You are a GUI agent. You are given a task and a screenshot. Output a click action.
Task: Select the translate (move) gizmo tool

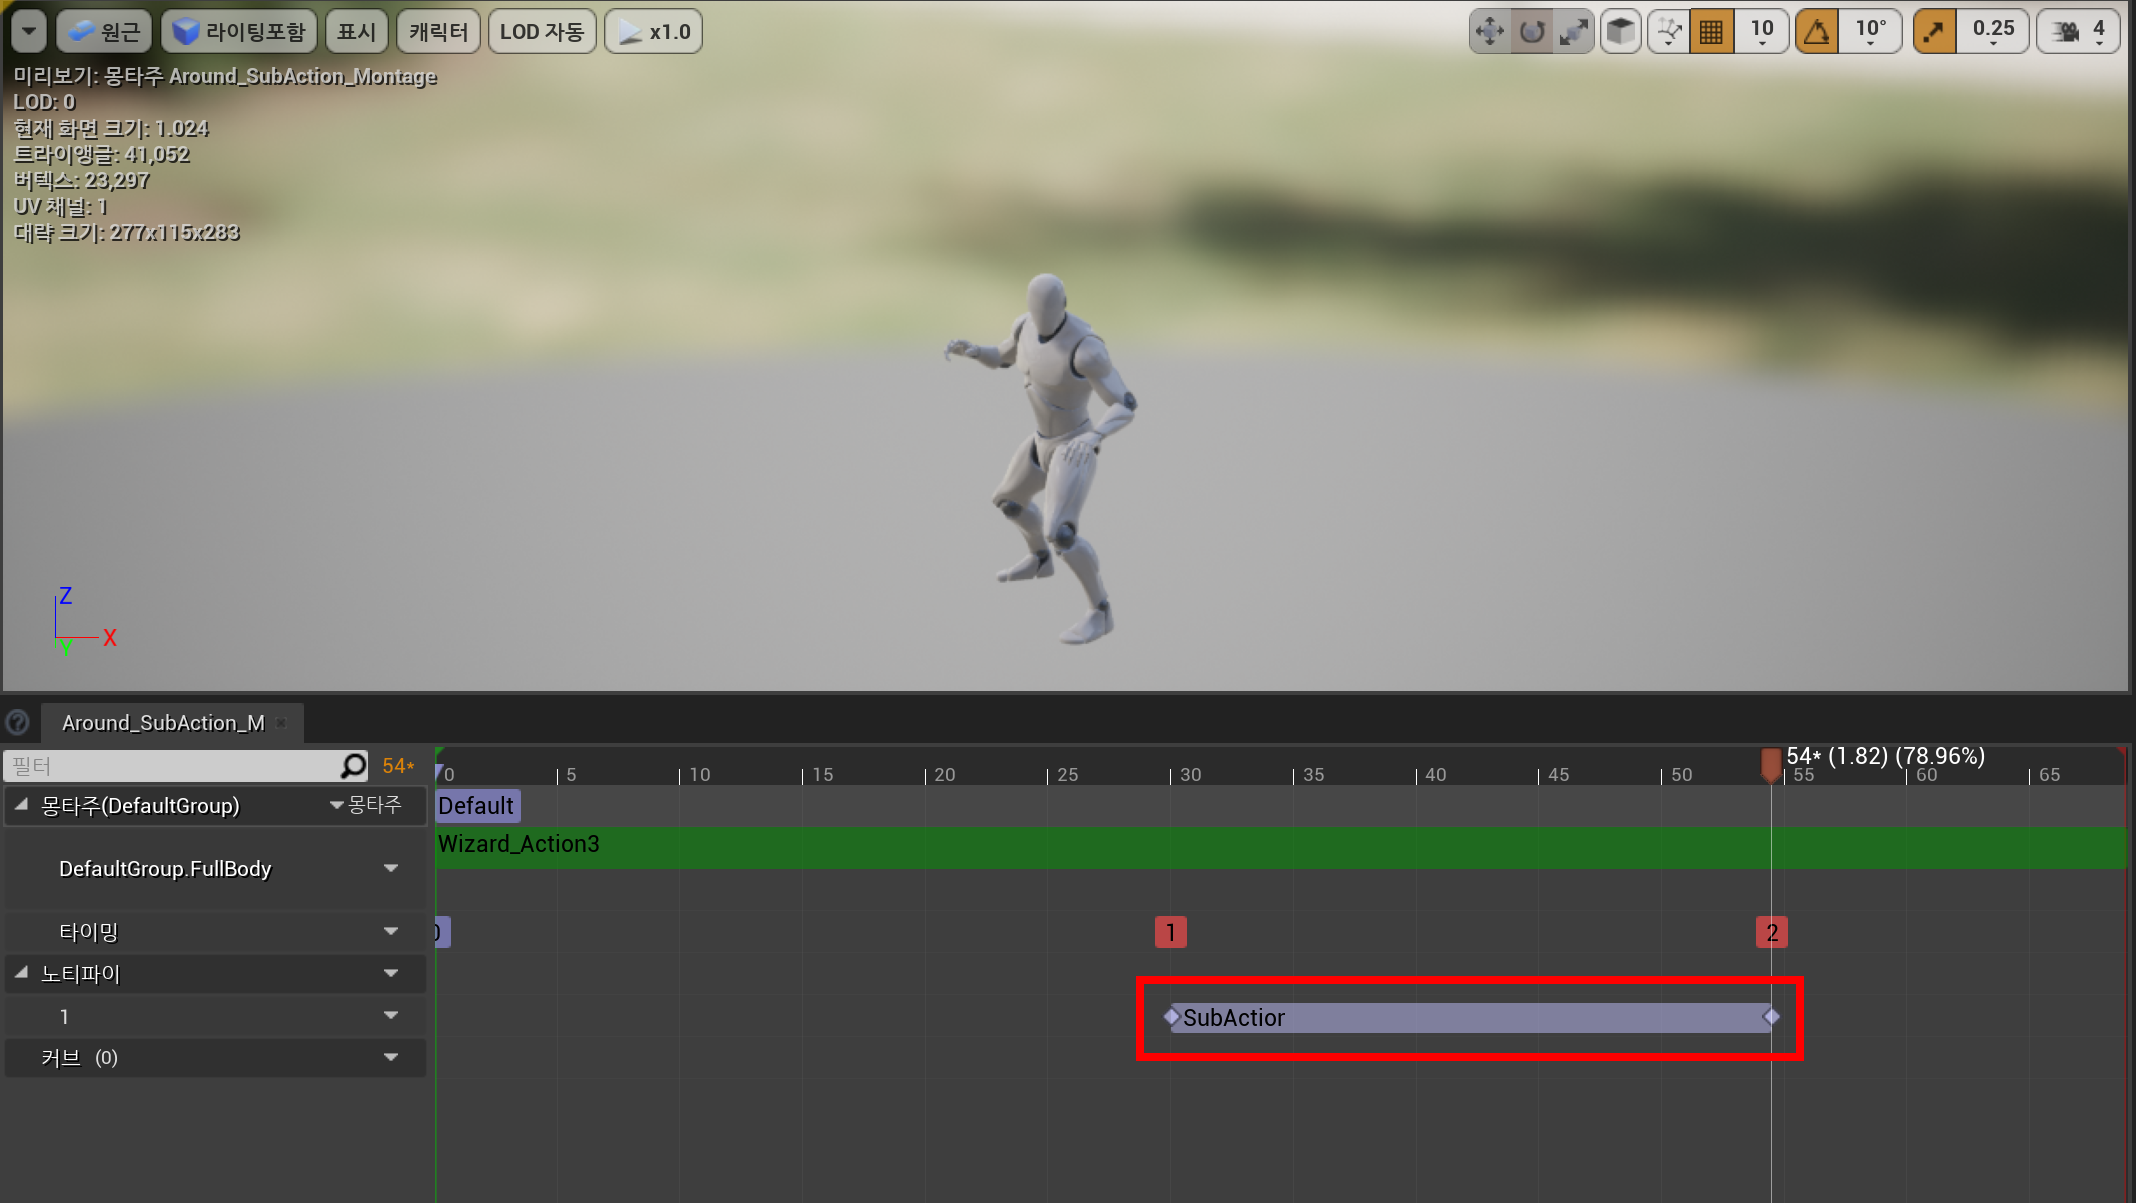(x=1490, y=32)
